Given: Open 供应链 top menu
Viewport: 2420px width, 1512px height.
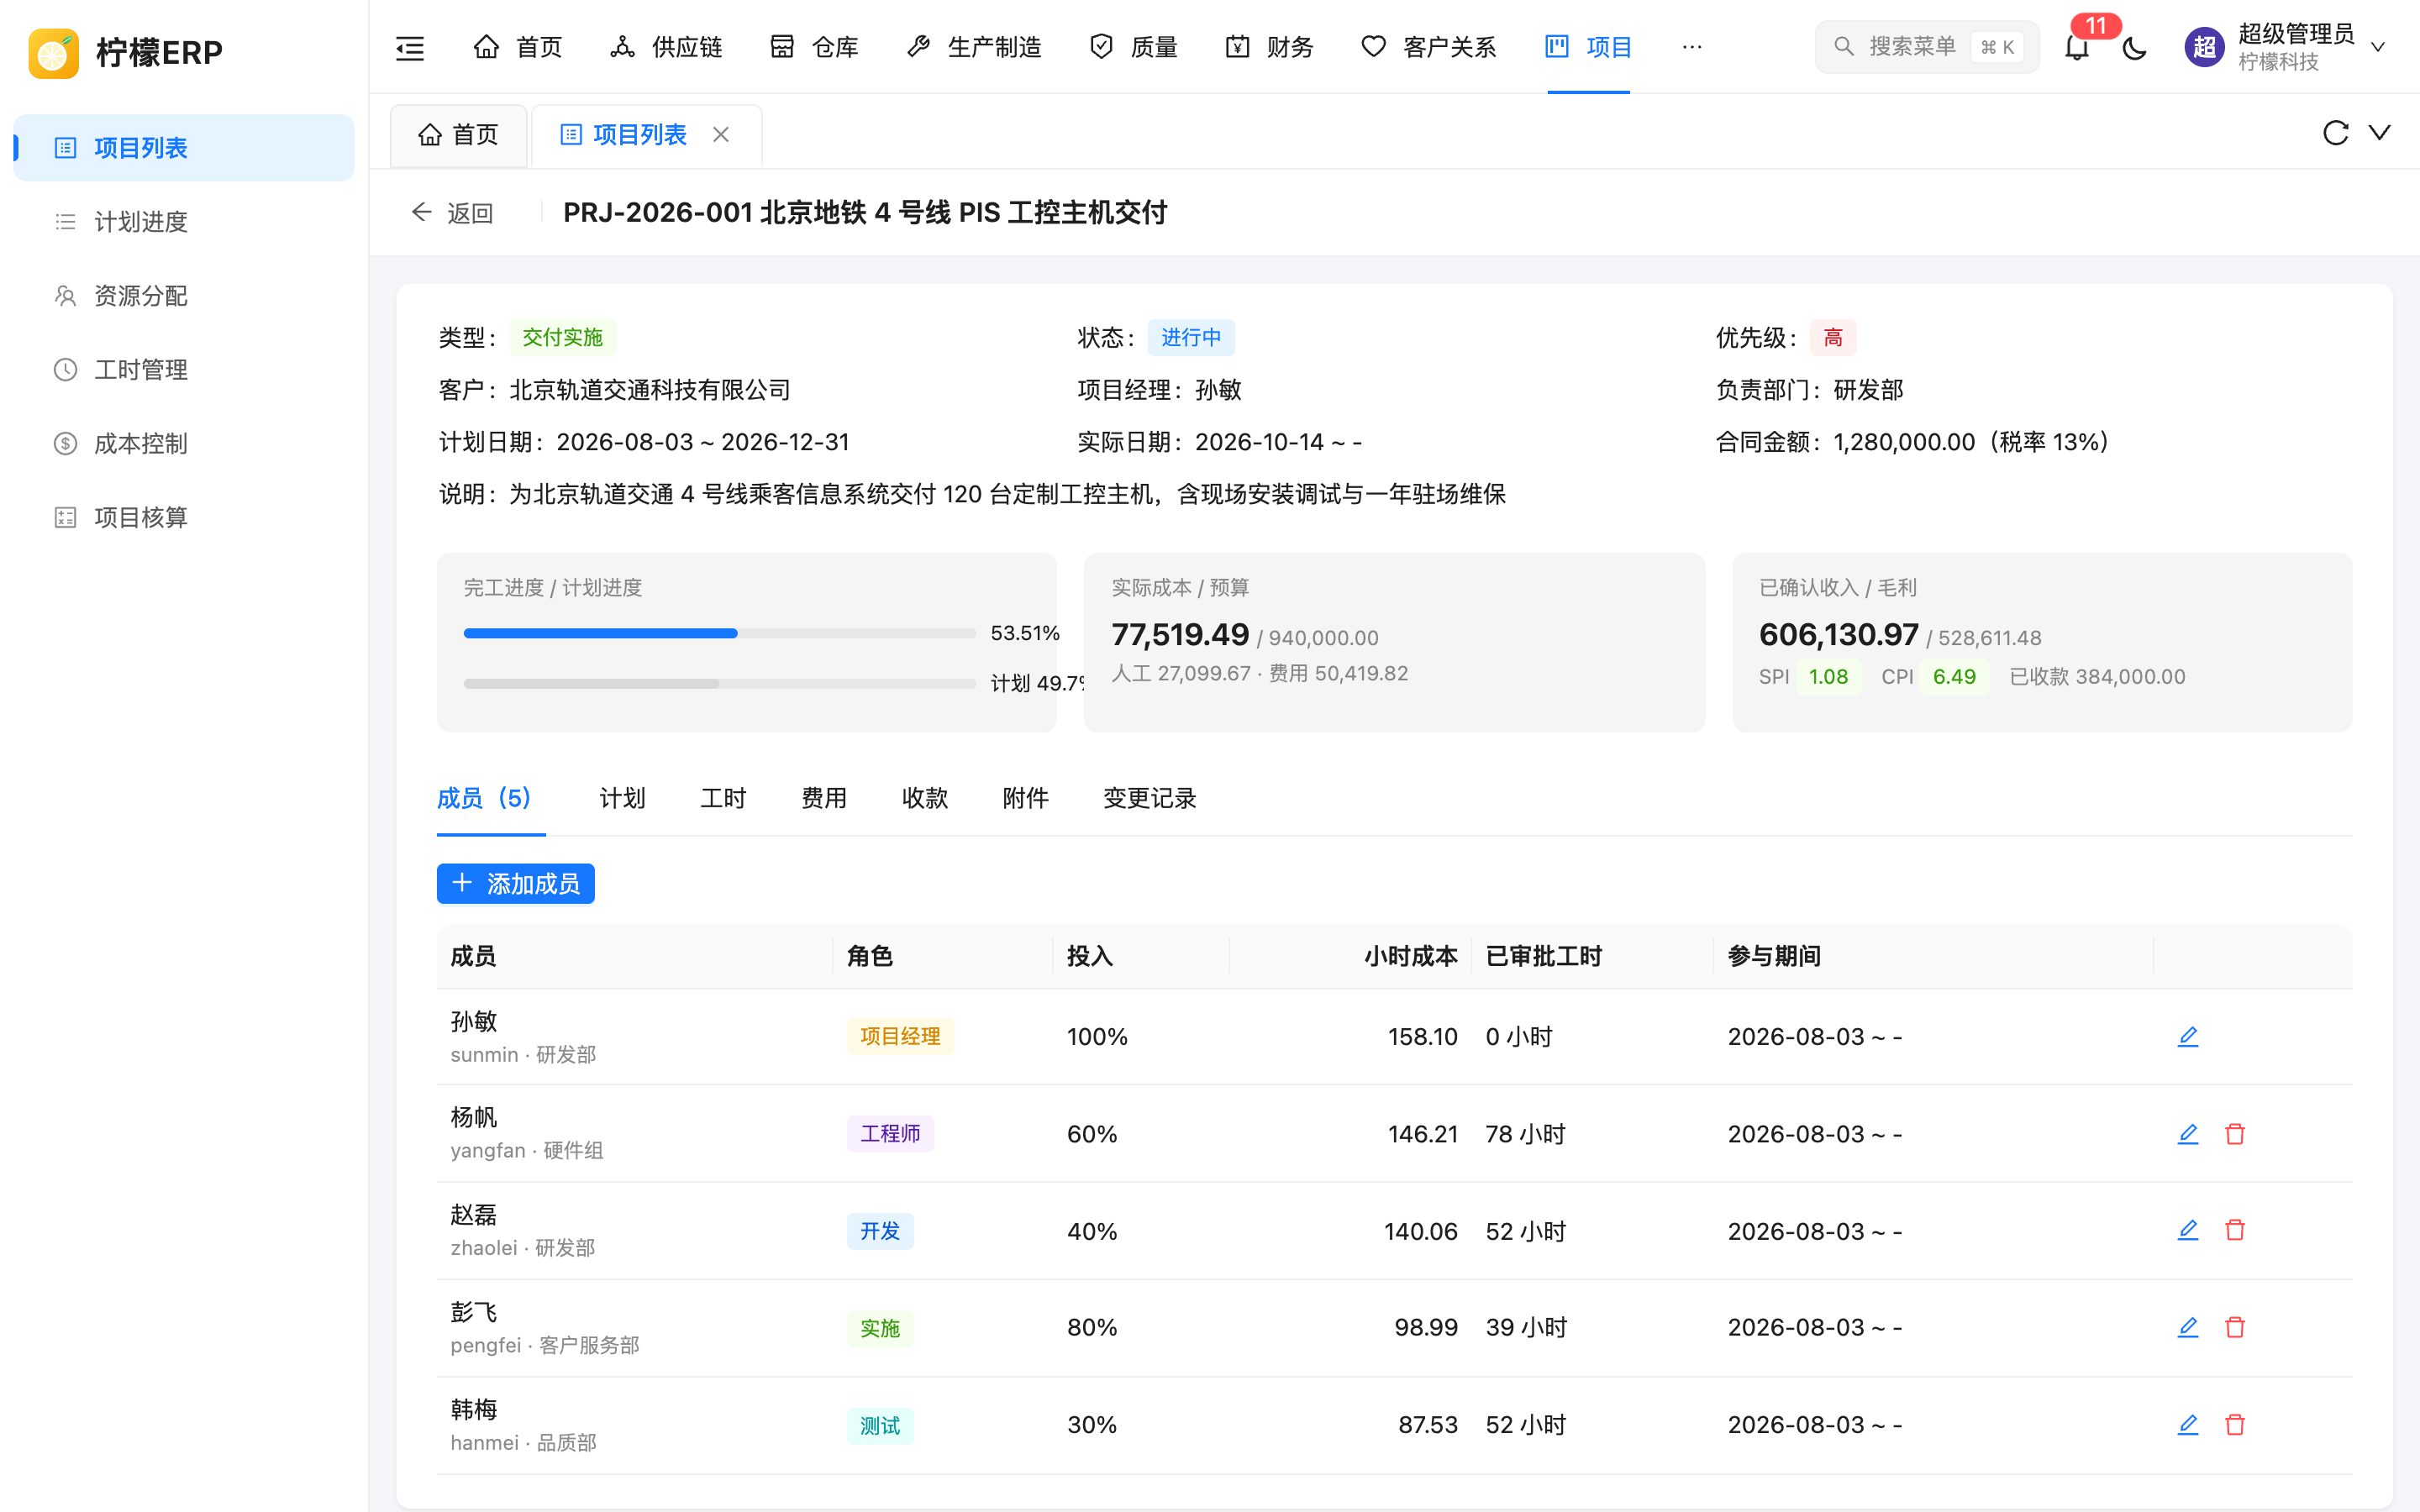Looking at the screenshot, I should (x=666, y=47).
